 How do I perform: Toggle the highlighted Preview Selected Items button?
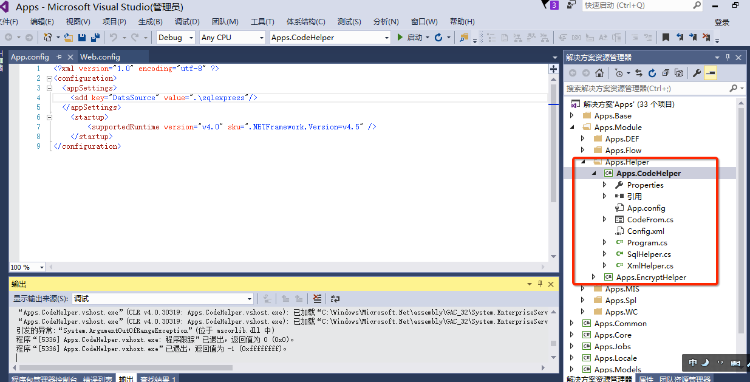(x=711, y=73)
